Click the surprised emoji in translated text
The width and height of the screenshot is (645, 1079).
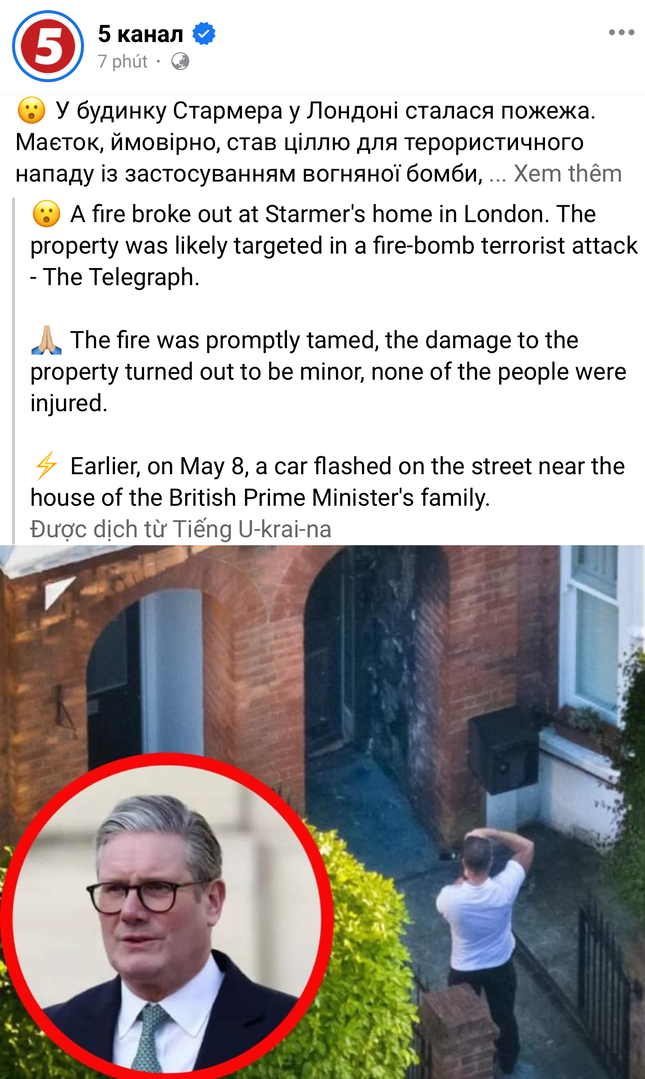tap(46, 214)
